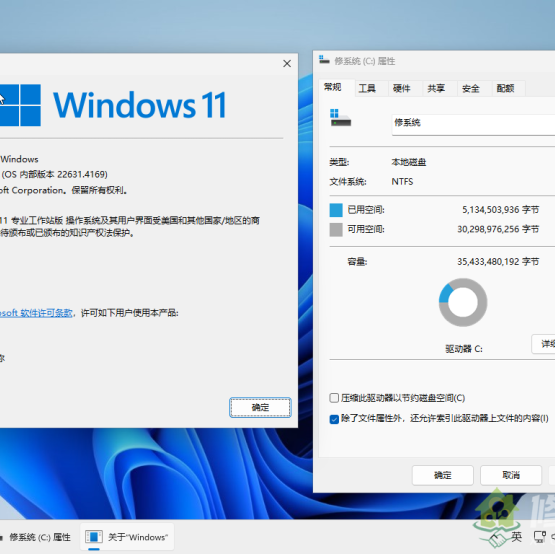The height and width of the screenshot is (554, 555).
Task: Click the blue 已用空间 color swatch
Action: 336,210
